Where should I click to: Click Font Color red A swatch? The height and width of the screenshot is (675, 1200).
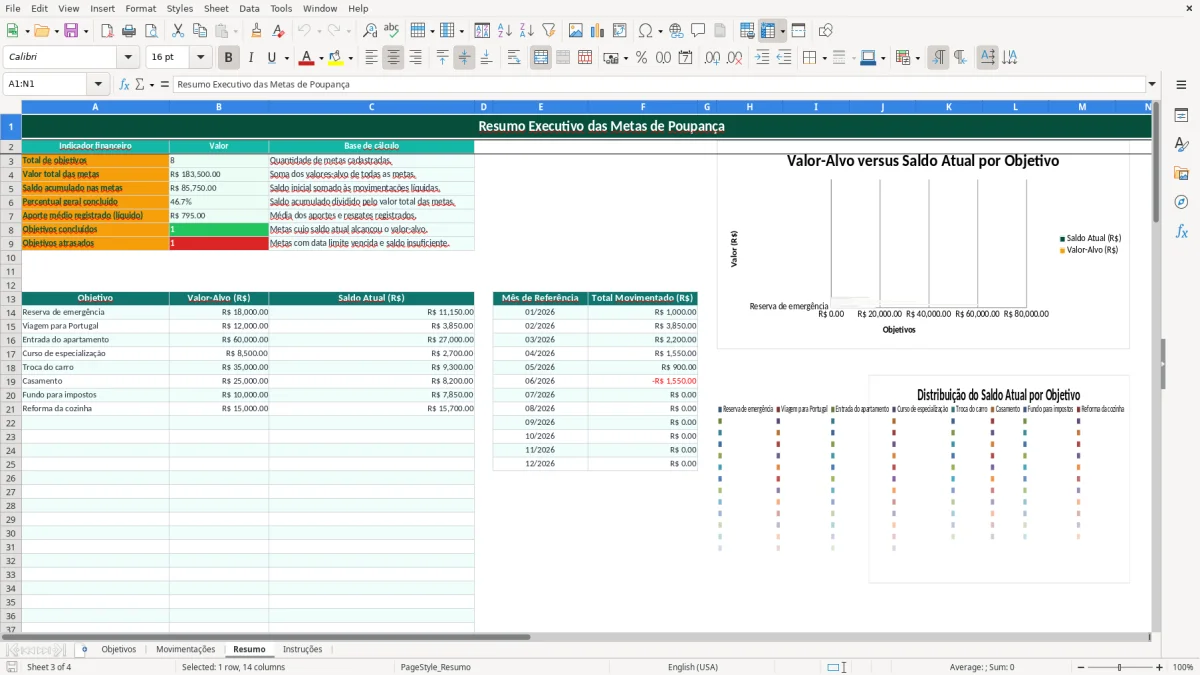tap(307, 58)
